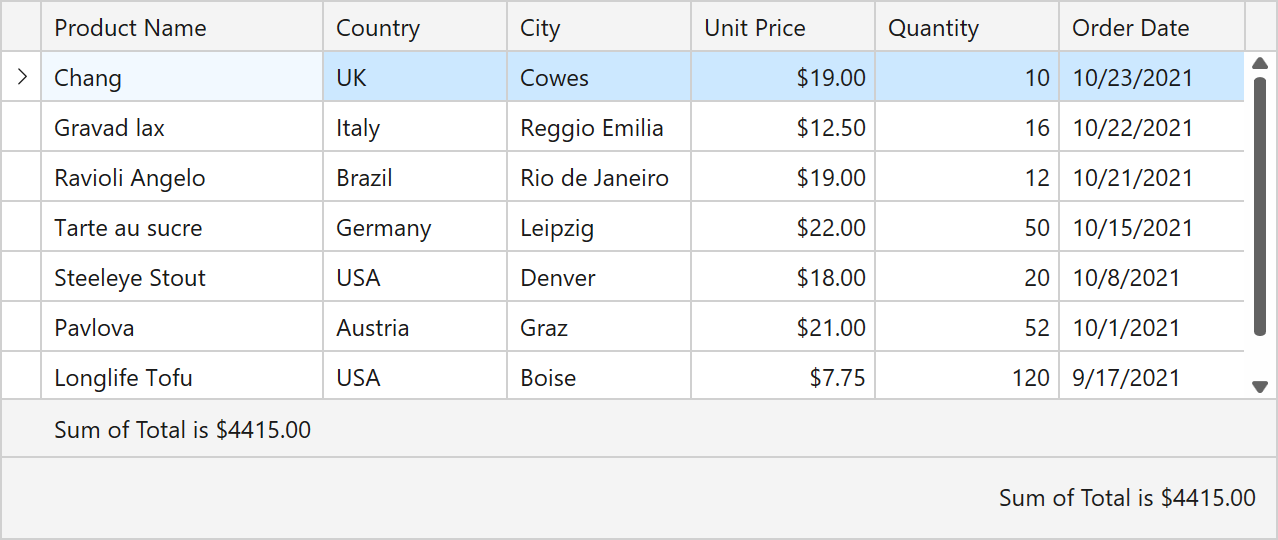
Task: Select the $18.00 unit price cell
Action: point(782,278)
